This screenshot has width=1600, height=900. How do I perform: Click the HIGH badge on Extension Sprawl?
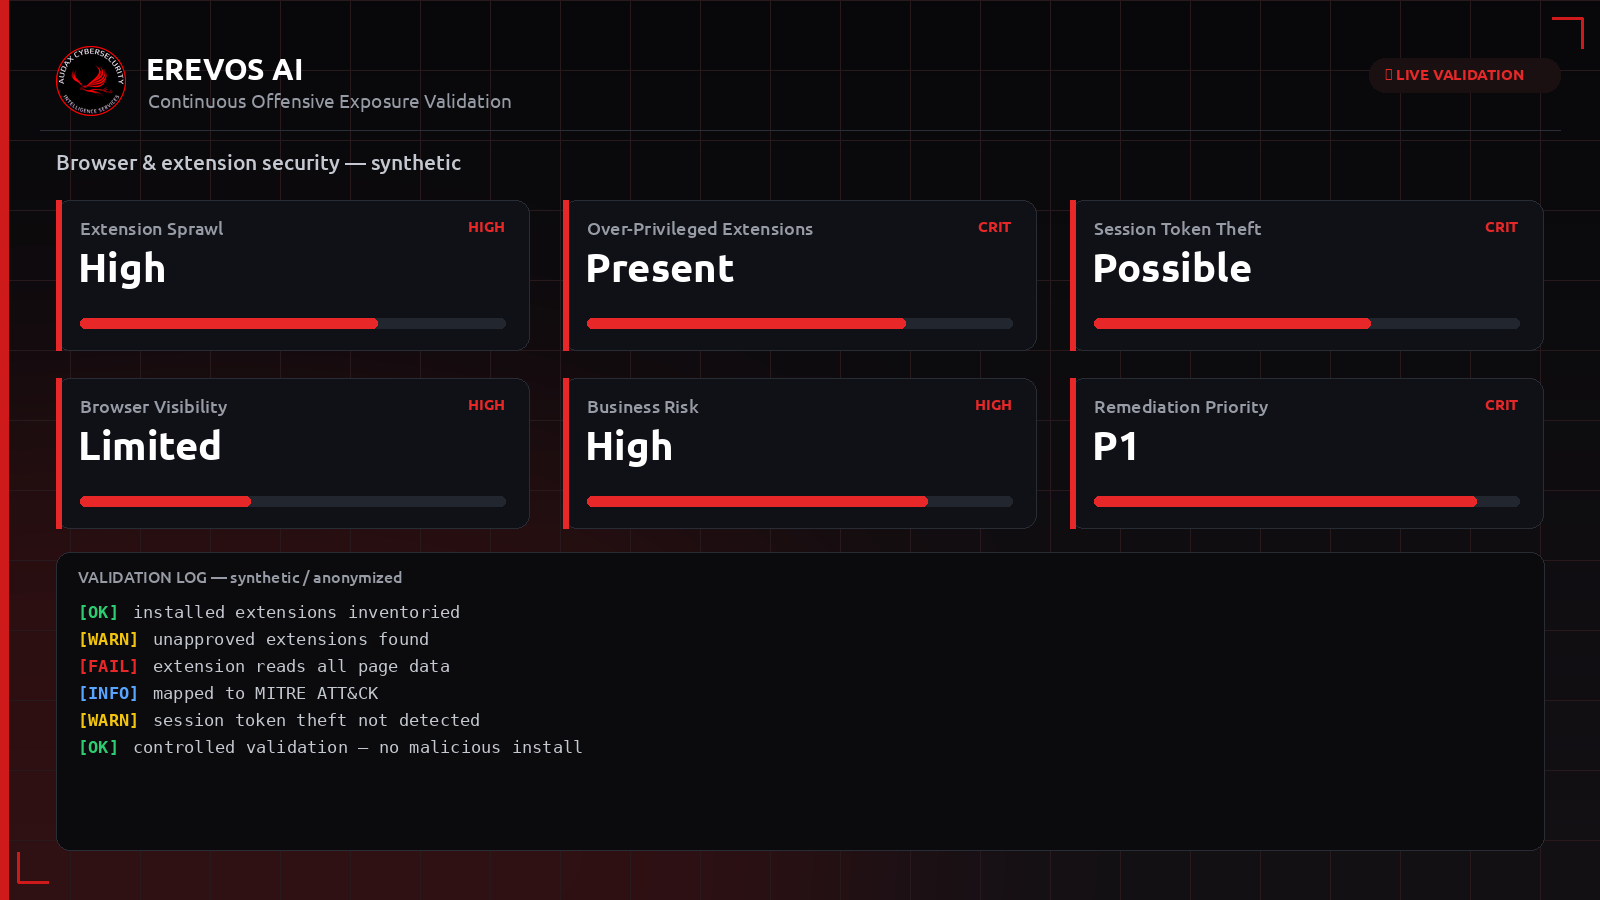pyautogui.click(x=486, y=227)
